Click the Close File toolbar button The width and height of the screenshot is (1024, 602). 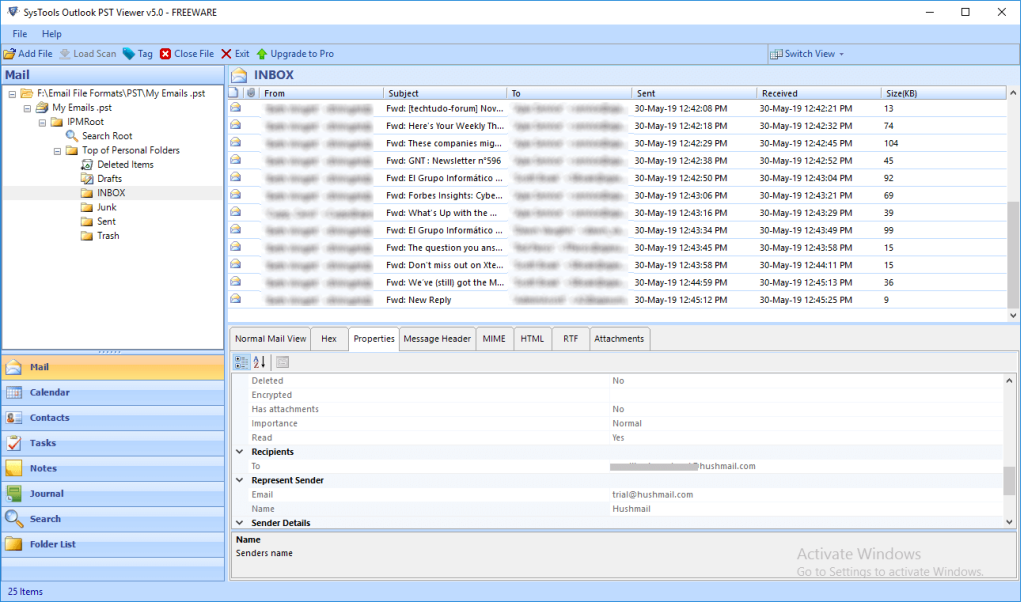[187, 54]
